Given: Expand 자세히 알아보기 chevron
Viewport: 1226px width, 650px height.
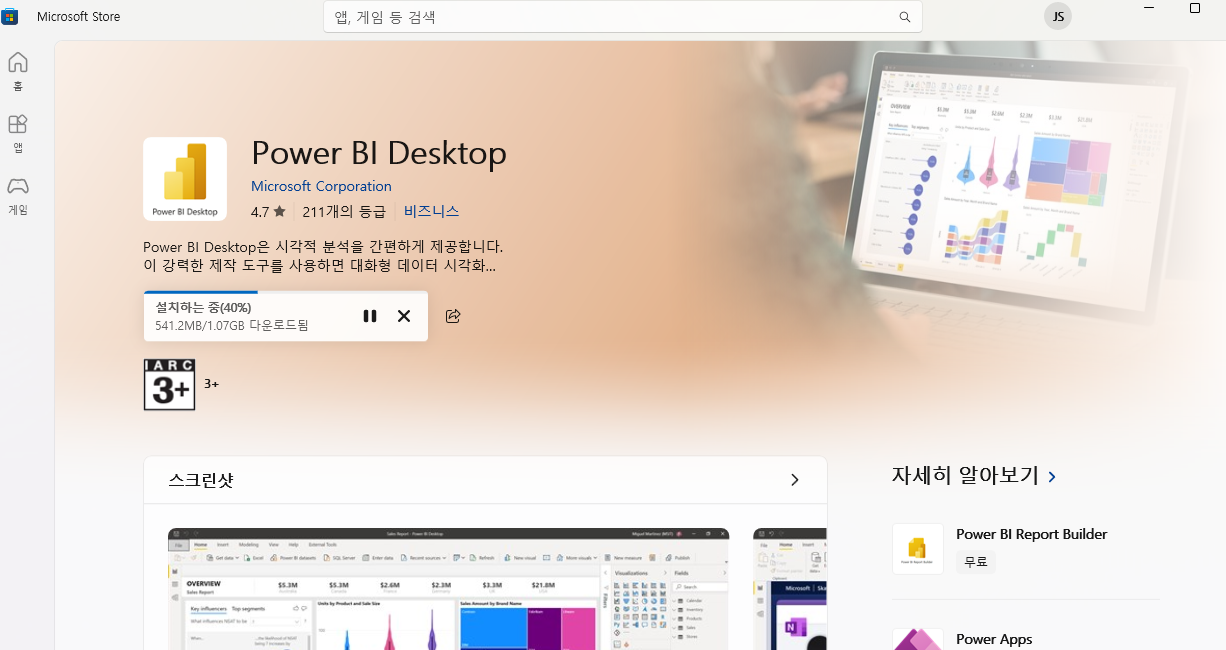Looking at the screenshot, I should pos(1052,477).
